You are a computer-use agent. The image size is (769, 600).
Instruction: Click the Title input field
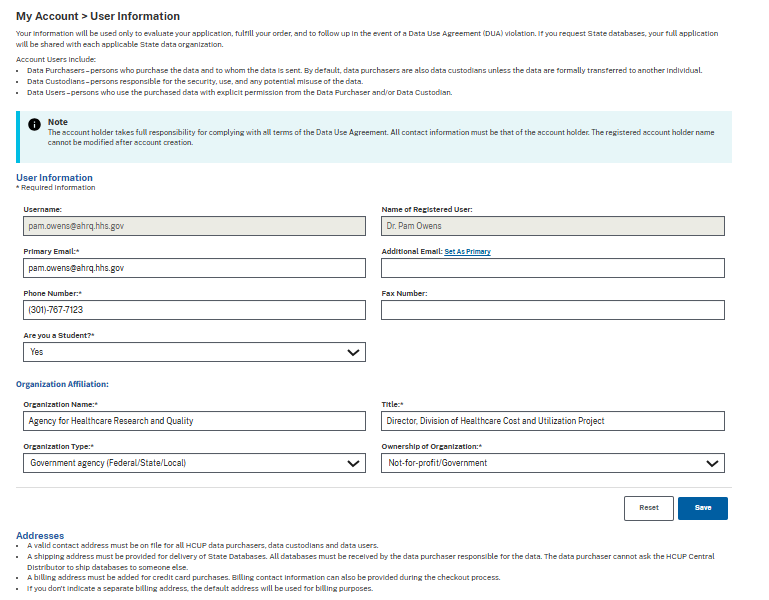(553, 421)
